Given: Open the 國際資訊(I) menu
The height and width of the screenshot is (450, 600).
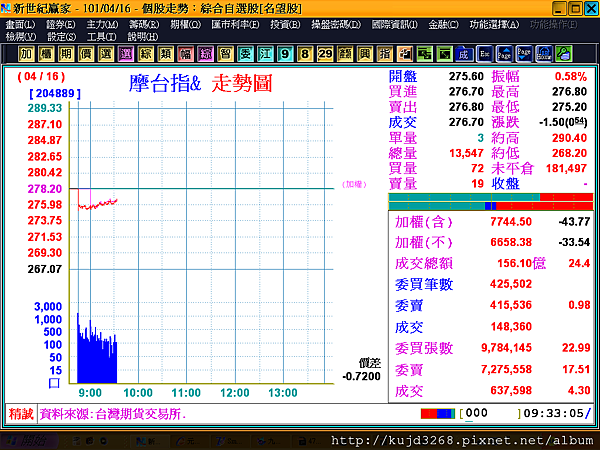Looking at the screenshot, I should pos(395,25).
